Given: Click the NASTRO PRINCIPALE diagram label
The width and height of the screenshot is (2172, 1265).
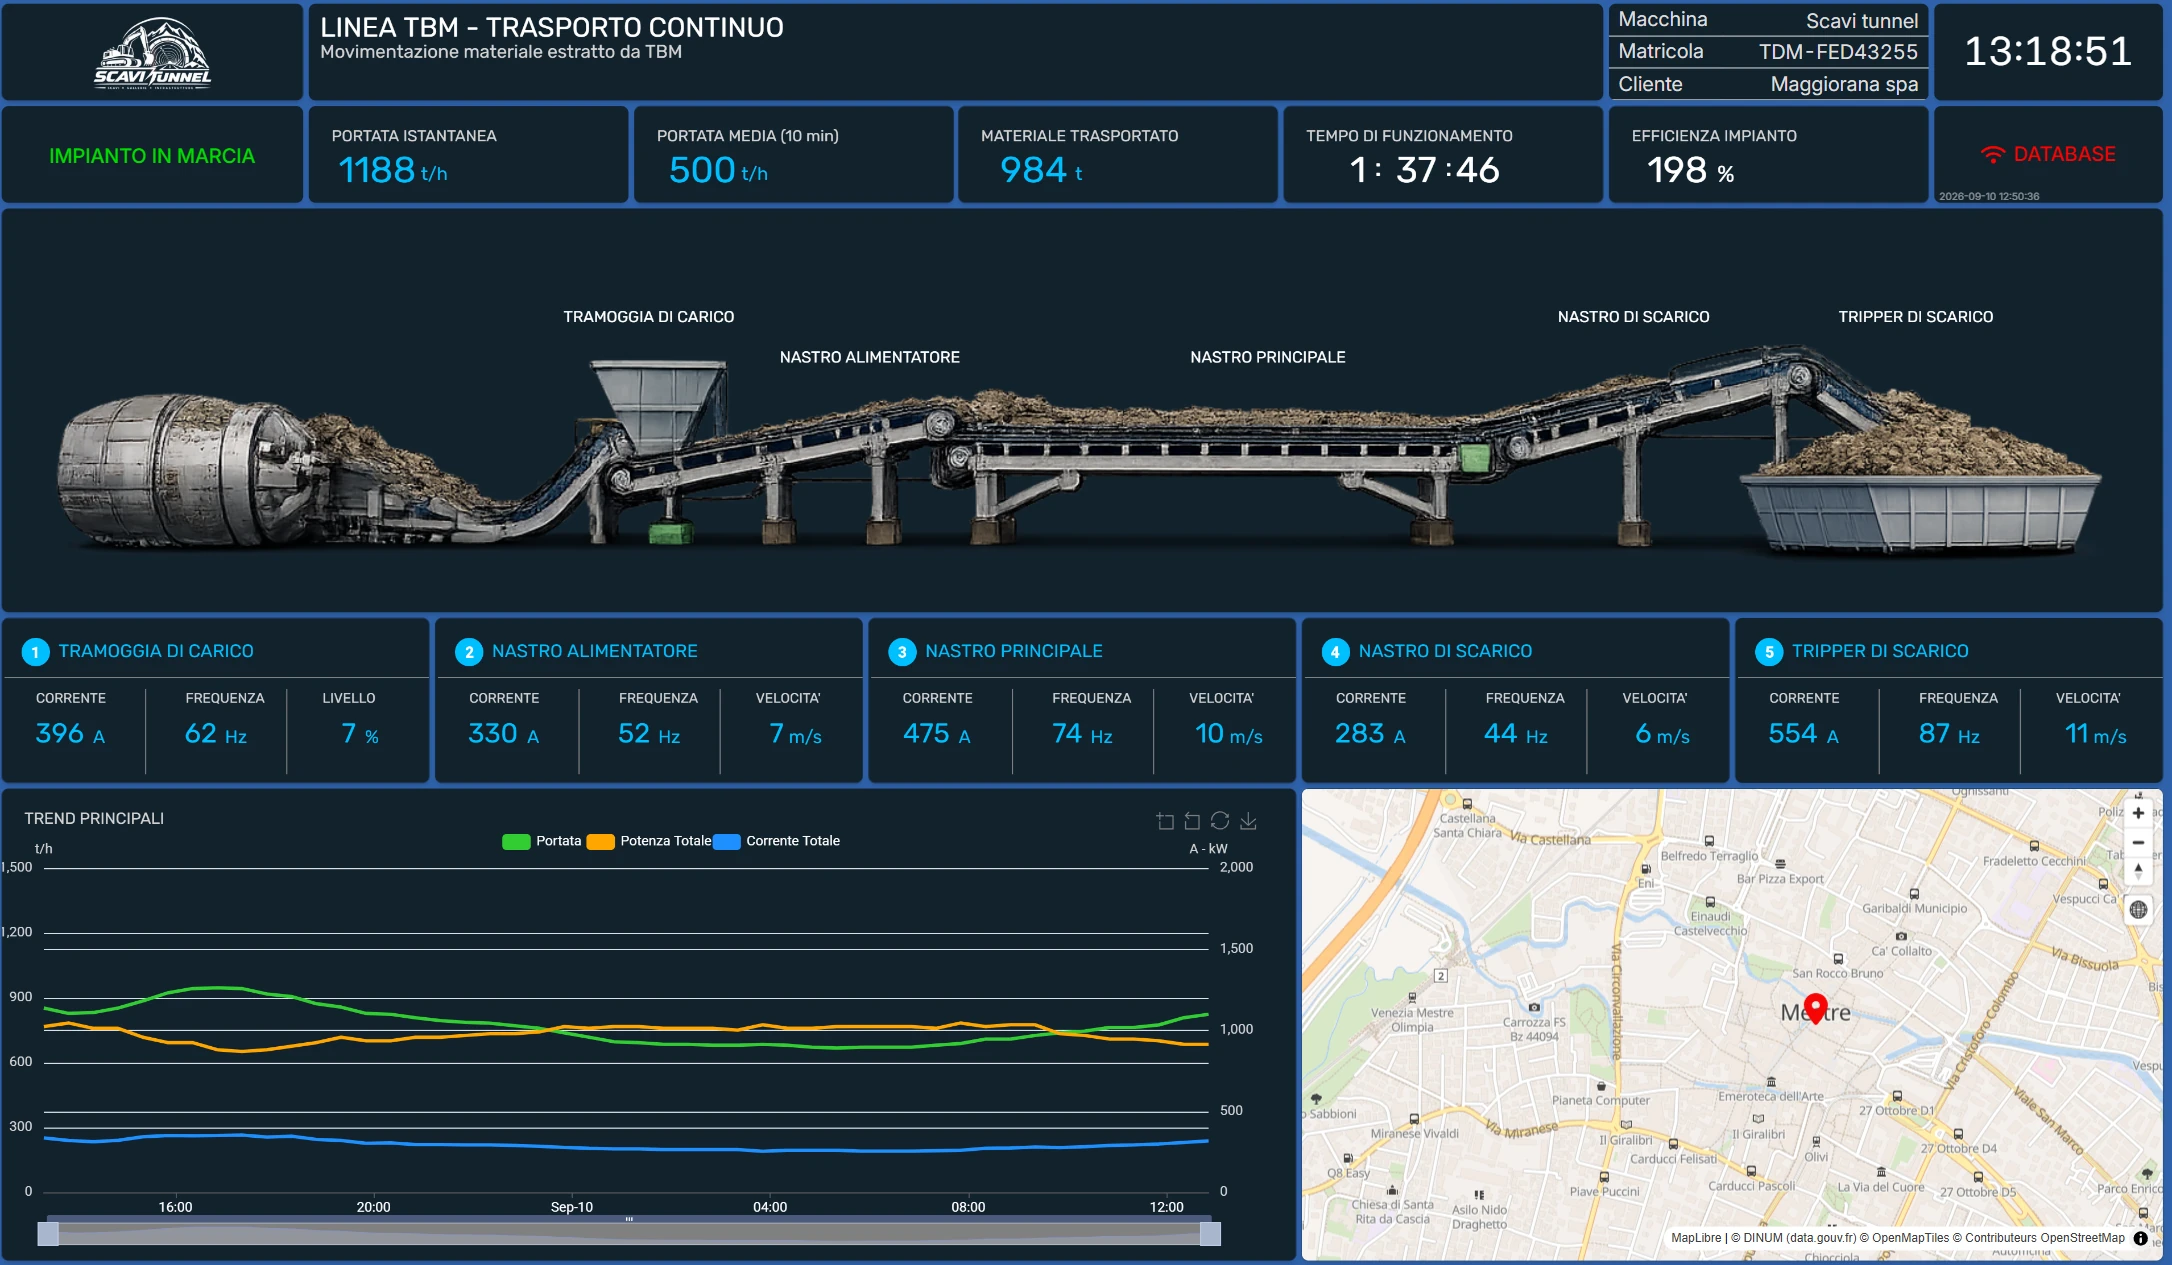Looking at the screenshot, I should (x=1267, y=357).
